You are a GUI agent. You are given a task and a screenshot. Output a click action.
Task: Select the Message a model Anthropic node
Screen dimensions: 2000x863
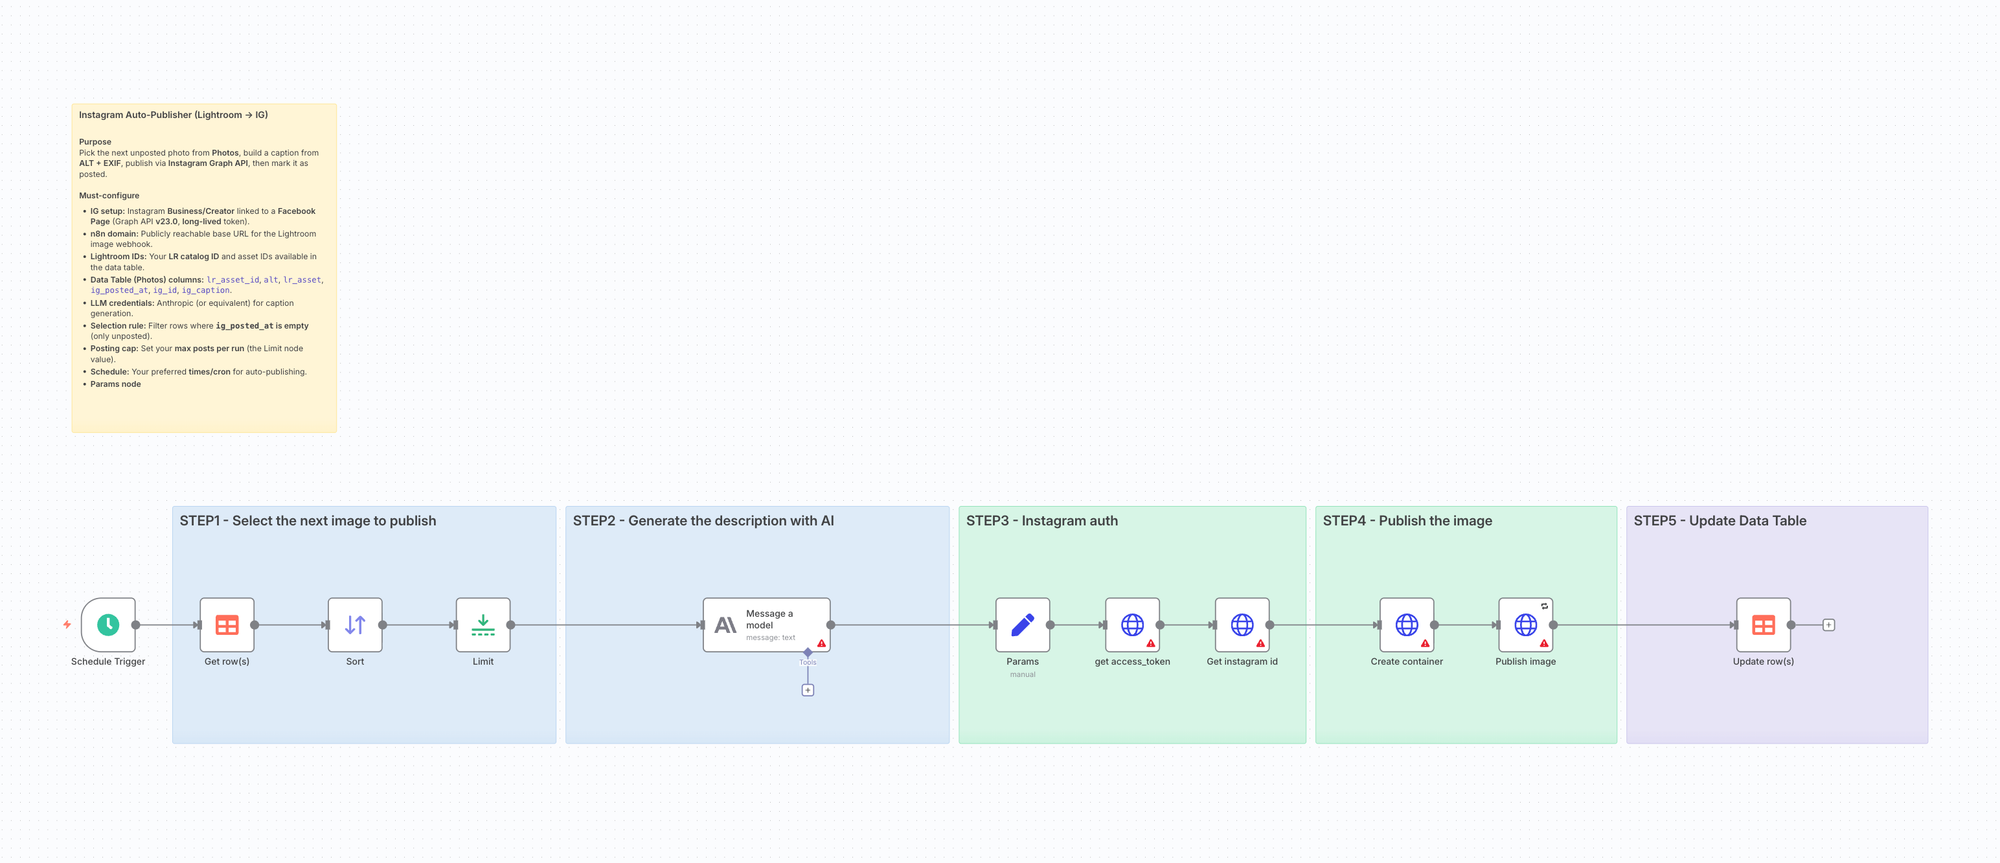pyautogui.click(x=766, y=625)
